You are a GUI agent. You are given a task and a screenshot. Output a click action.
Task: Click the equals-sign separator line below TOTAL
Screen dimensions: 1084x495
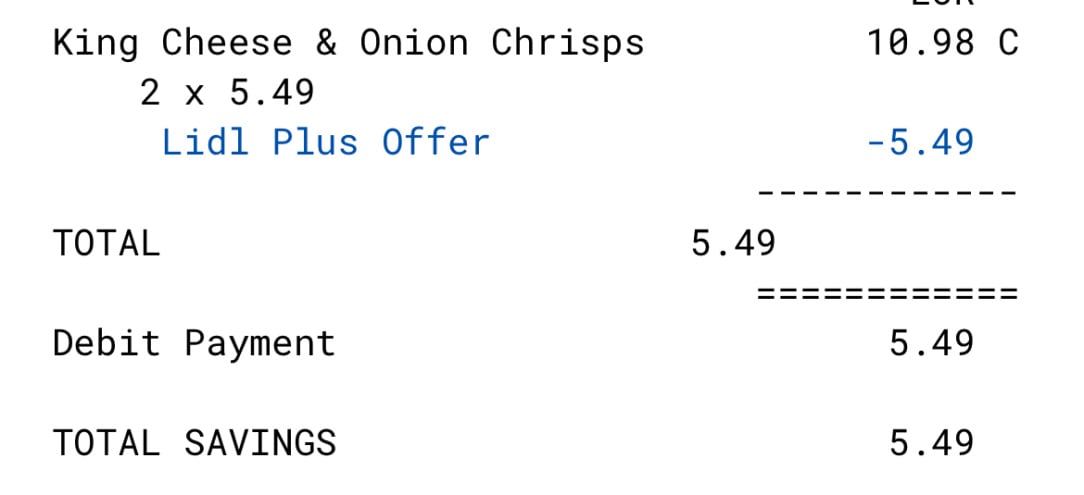click(887, 293)
